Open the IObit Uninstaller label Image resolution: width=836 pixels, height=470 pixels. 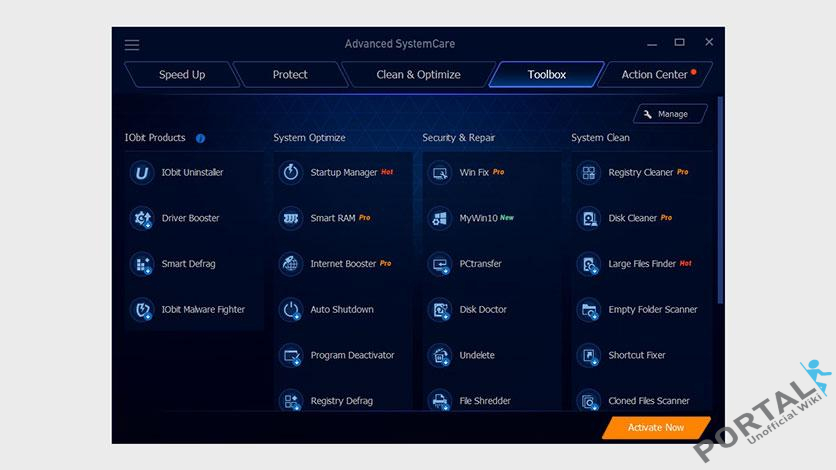pos(192,173)
